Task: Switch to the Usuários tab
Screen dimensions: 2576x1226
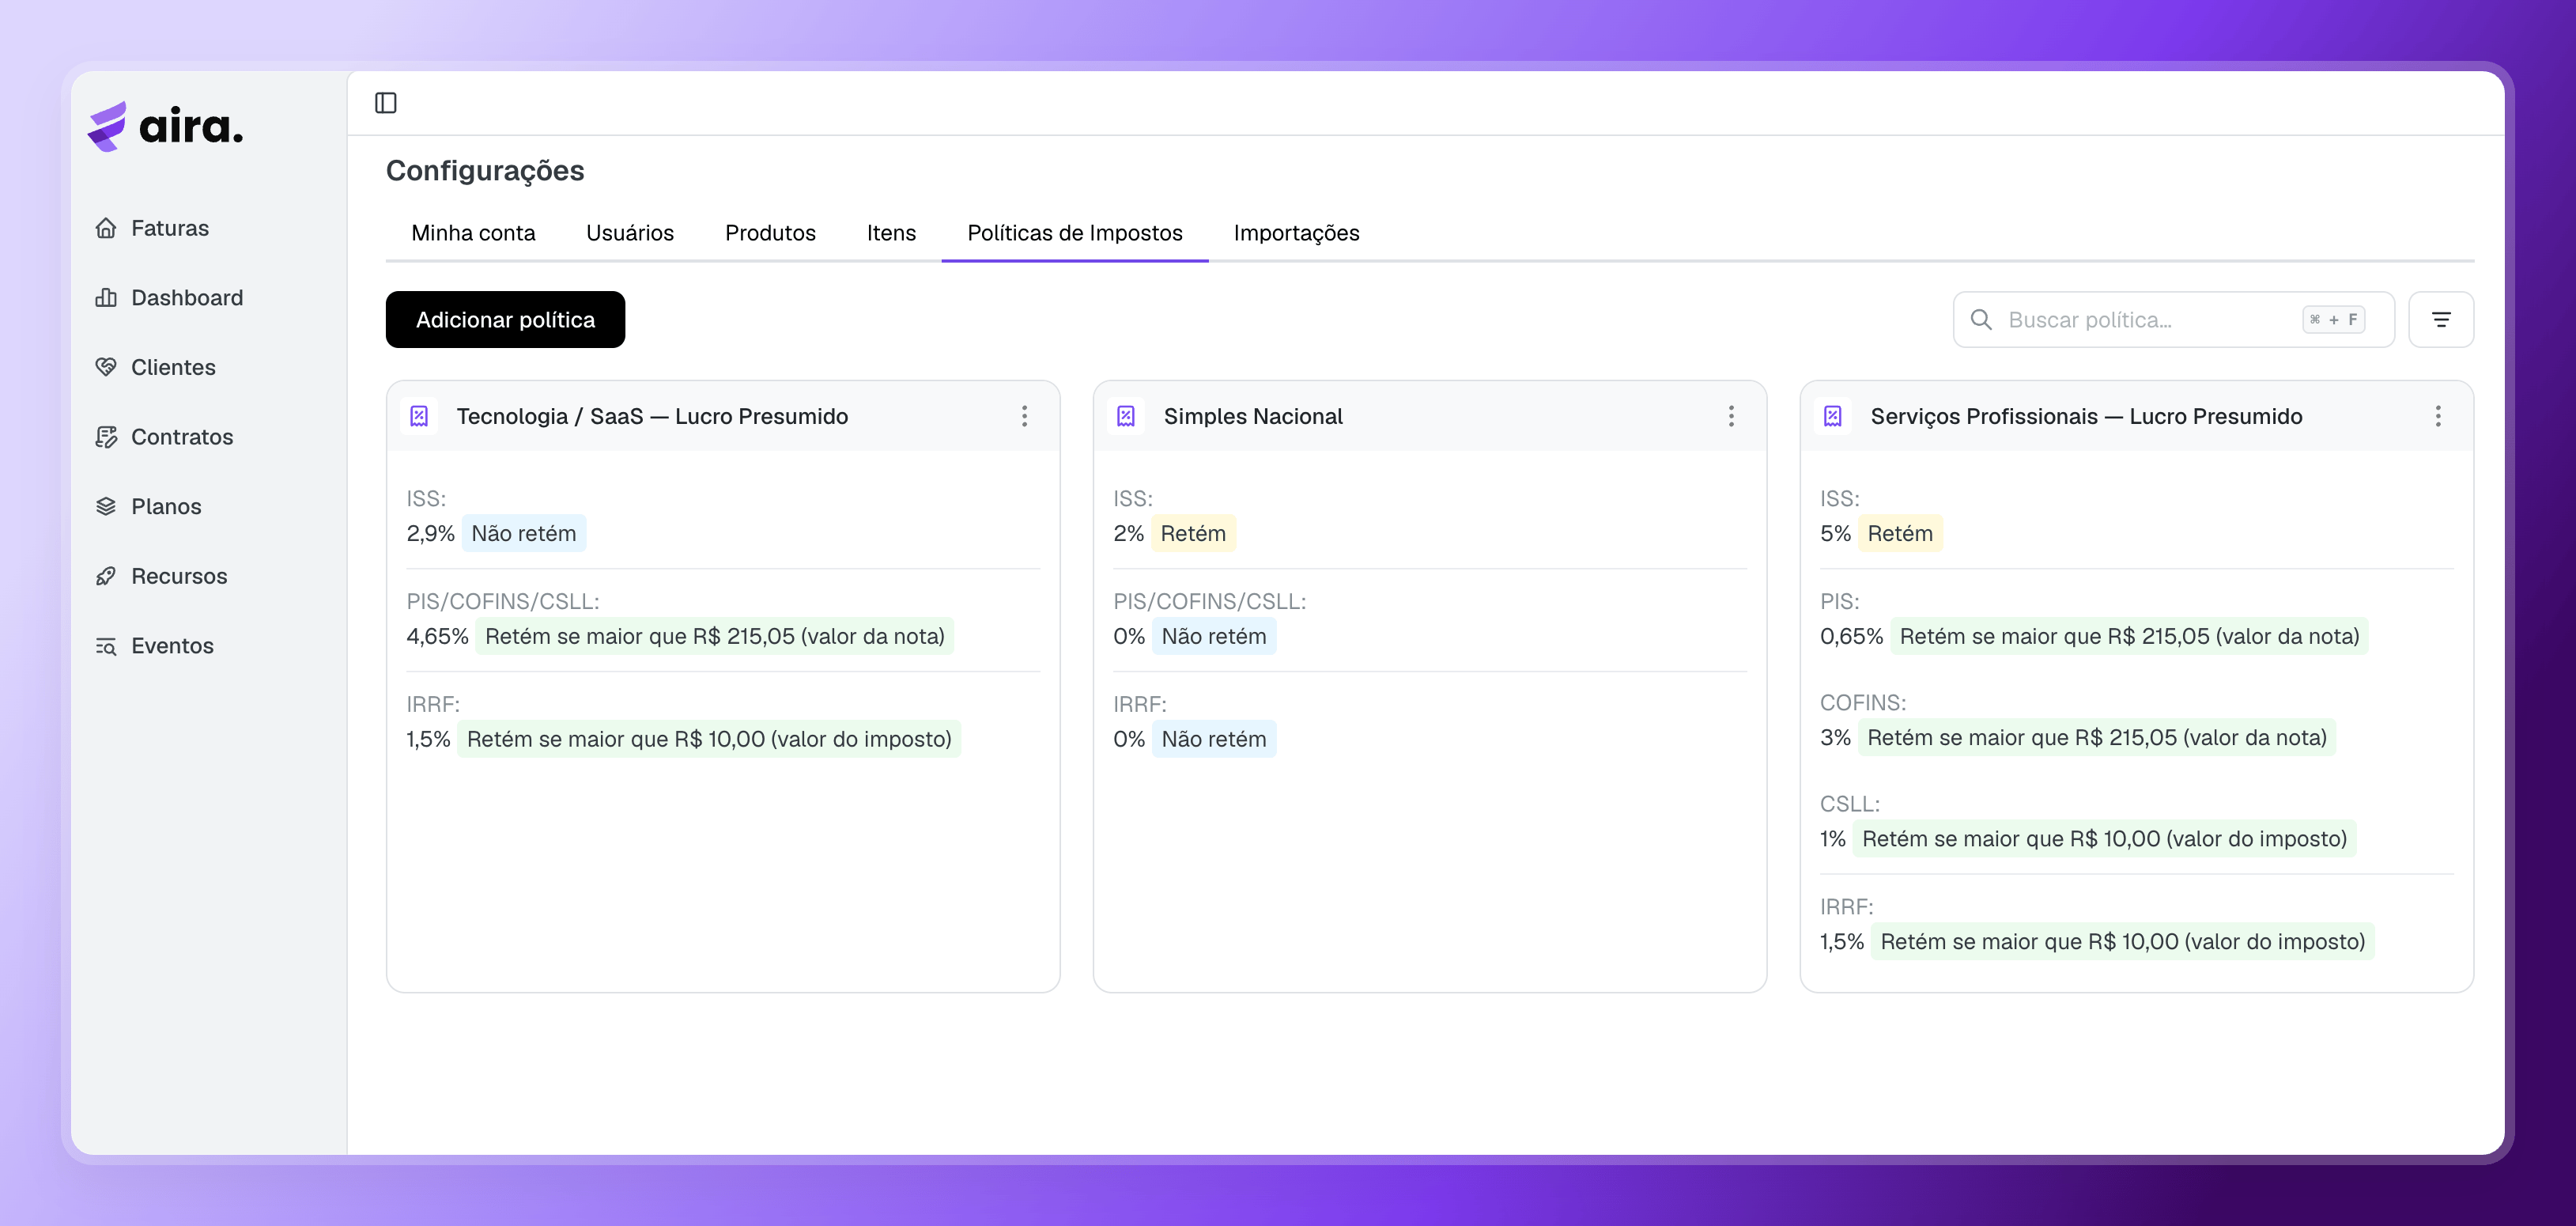Action: [x=630, y=233]
